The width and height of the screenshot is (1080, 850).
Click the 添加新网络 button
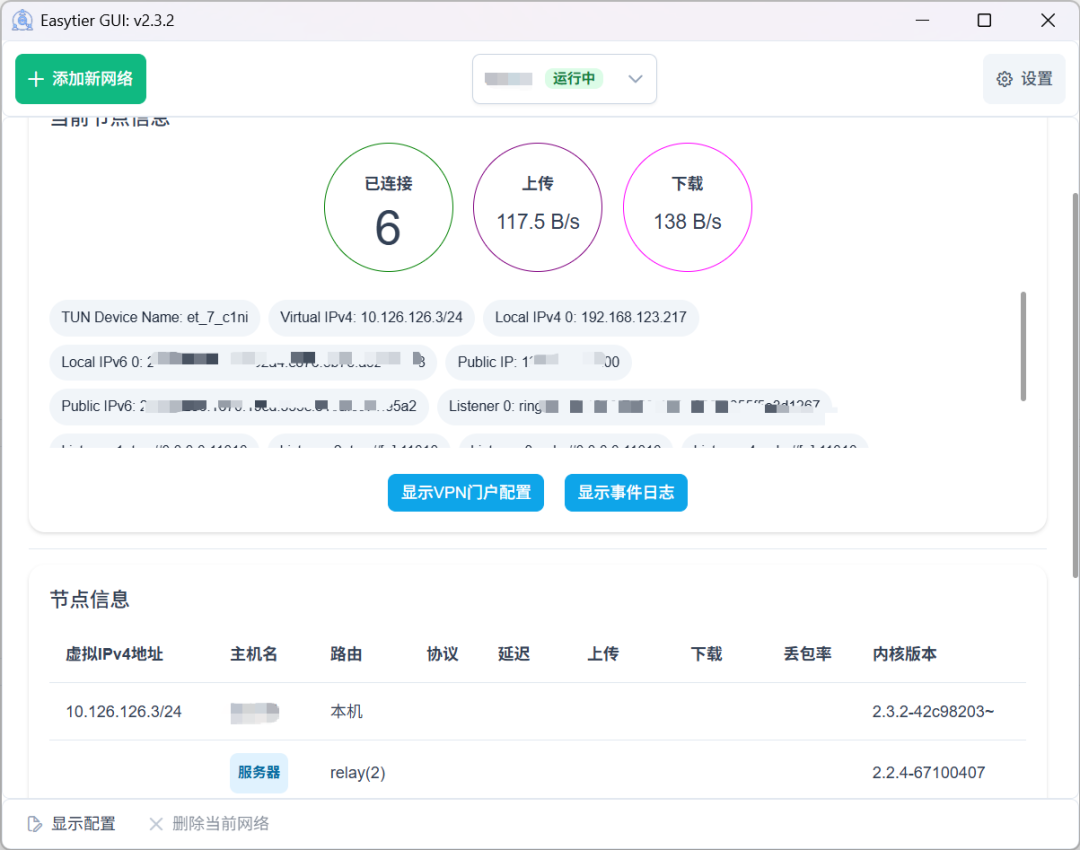[x=81, y=79]
